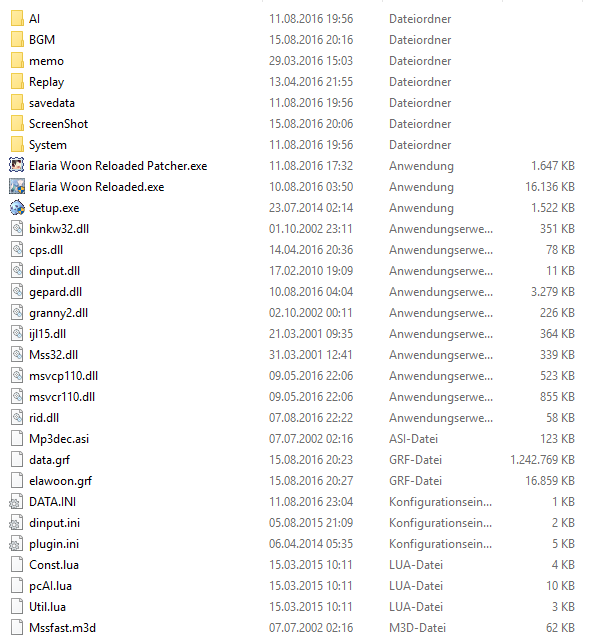Image resolution: width=606 pixels, height=641 pixels.
Task: Select the 'Const.lua' file name
Action: [x=54, y=565]
